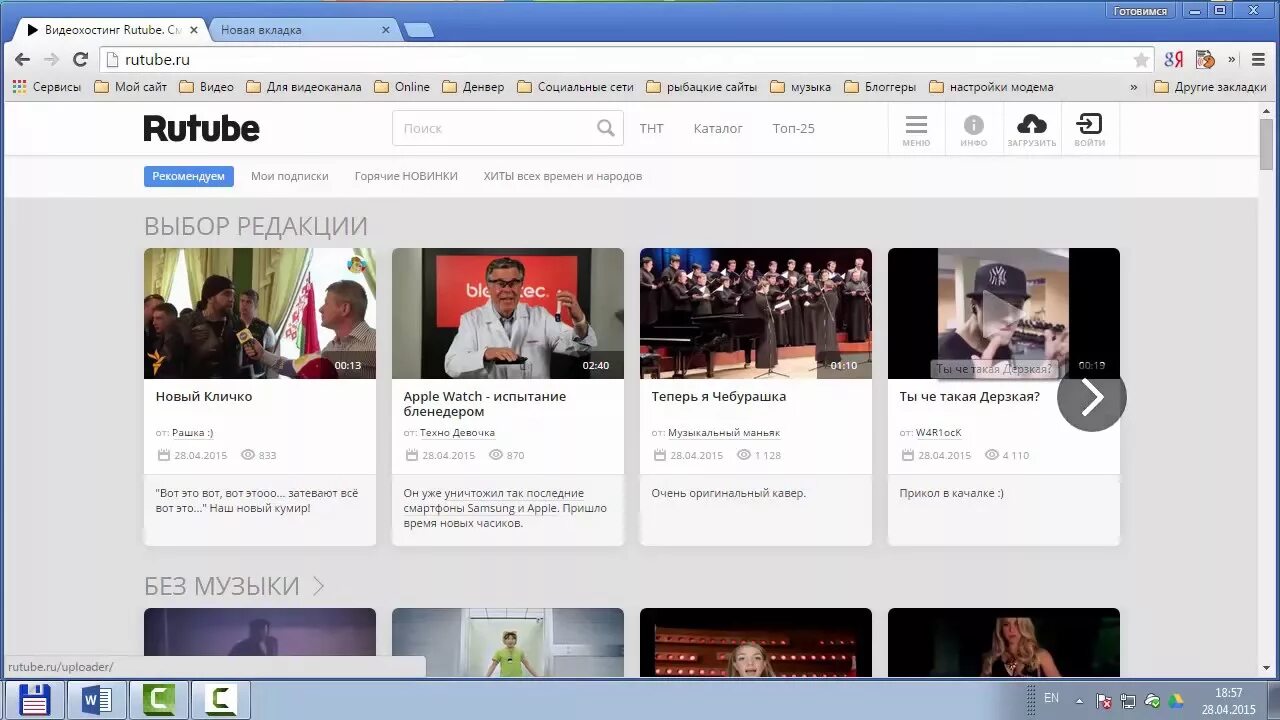Open author Музыкальный маньяк link
The height and width of the screenshot is (720, 1280).
click(724, 433)
